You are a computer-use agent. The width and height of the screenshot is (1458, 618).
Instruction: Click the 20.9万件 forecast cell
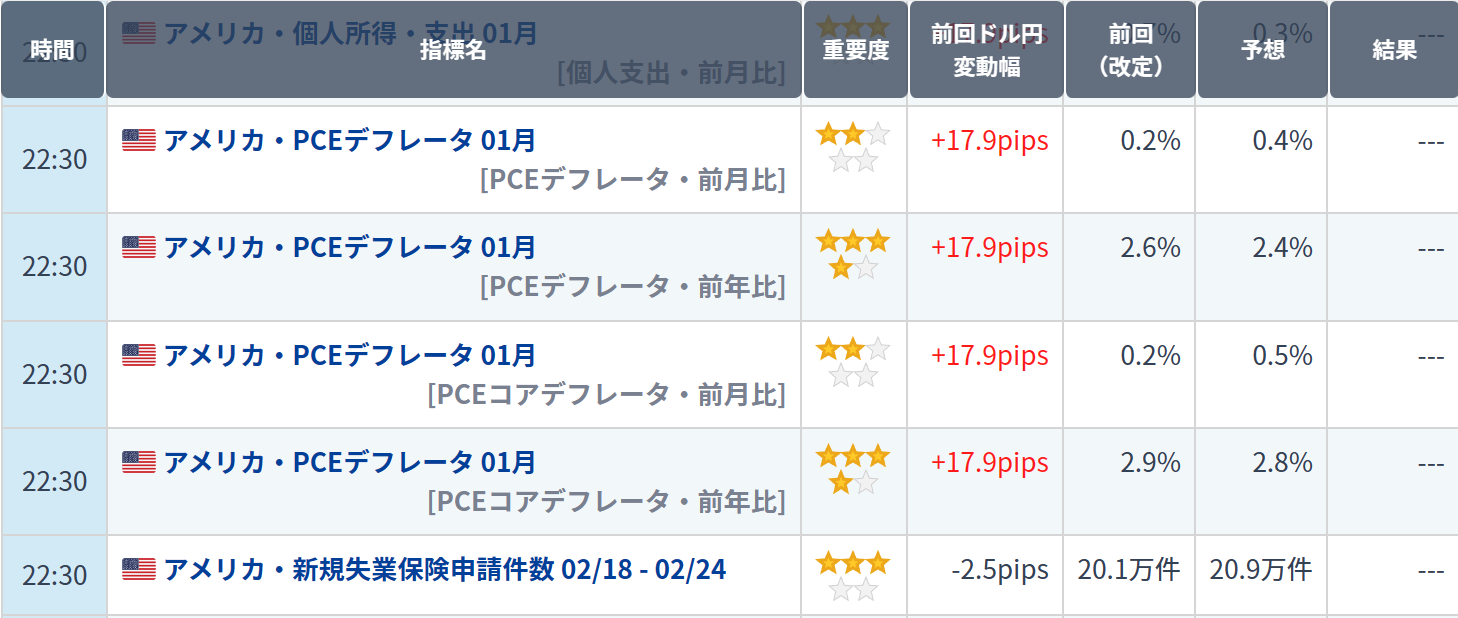coord(1260,570)
